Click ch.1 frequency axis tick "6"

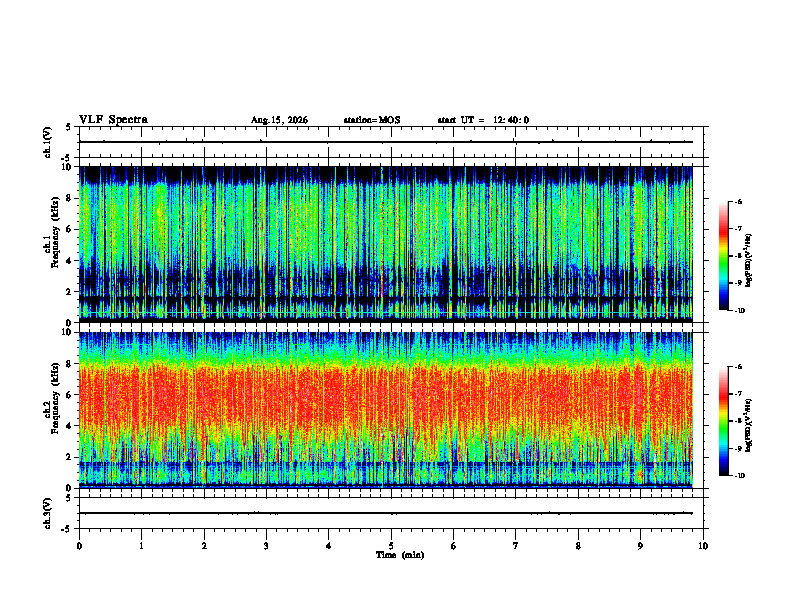coord(70,229)
